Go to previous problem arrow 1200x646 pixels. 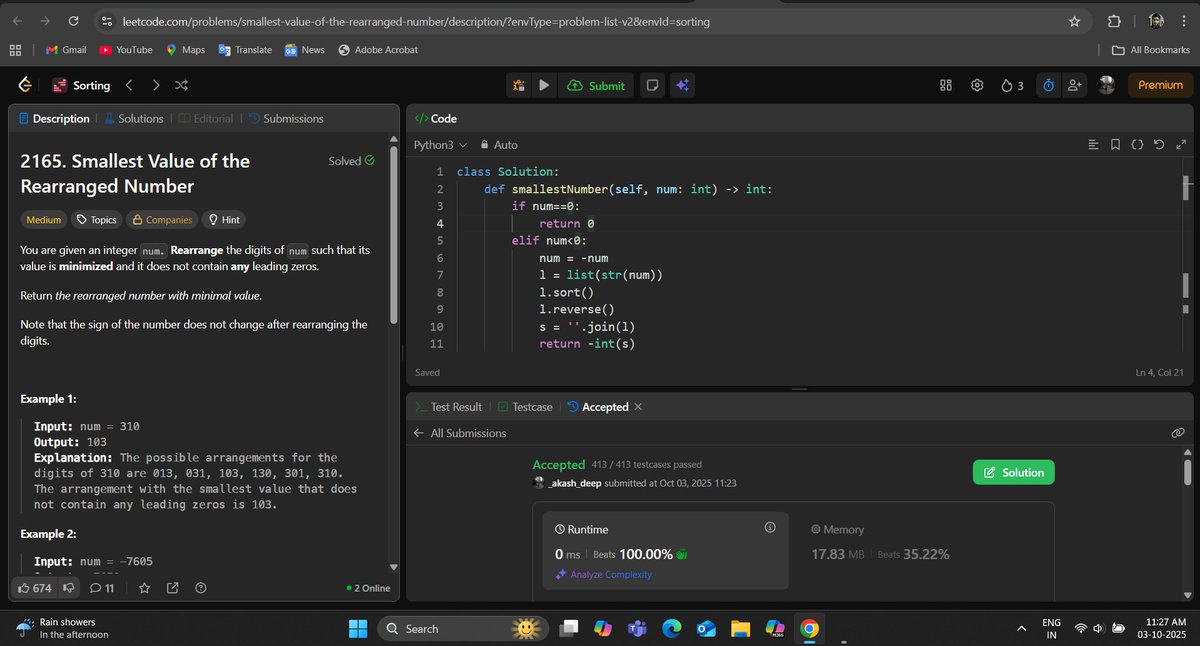[129, 86]
